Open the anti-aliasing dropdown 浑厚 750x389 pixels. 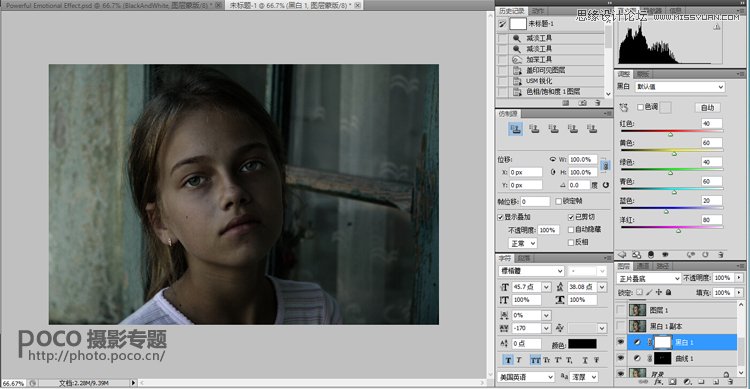(584, 377)
